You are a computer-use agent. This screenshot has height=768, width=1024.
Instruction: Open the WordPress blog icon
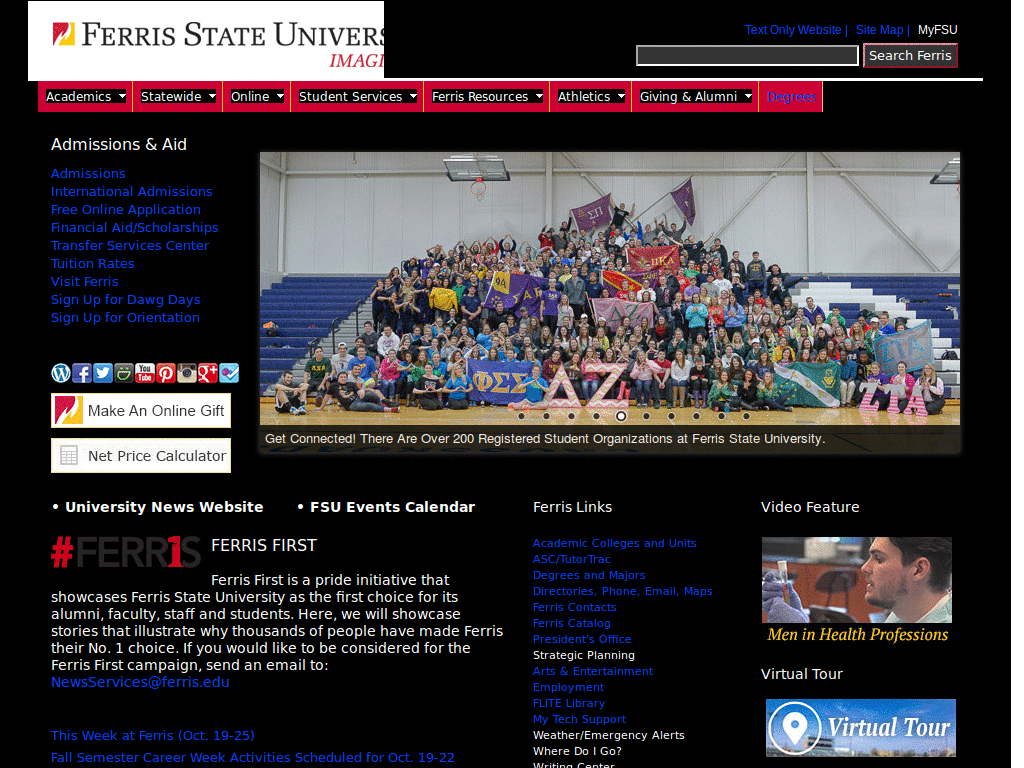[x=61, y=373]
